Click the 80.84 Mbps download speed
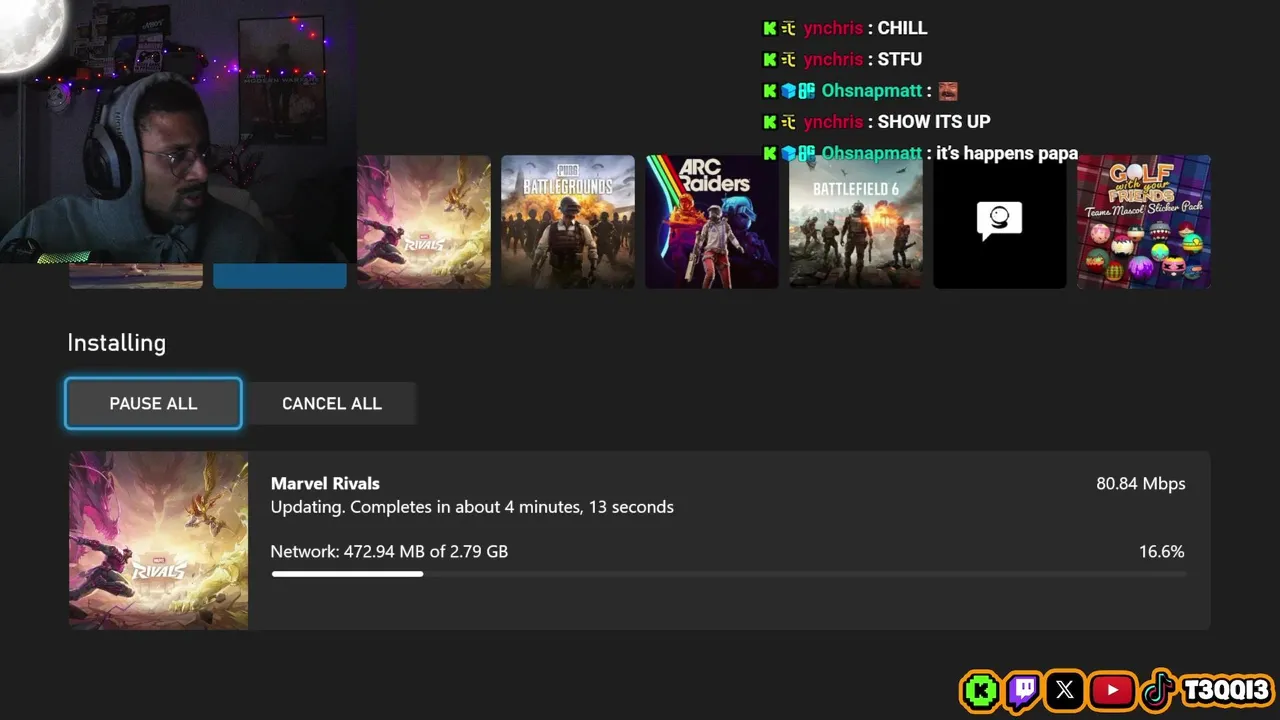The width and height of the screenshot is (1280, 720). click(x=1141, y=483)
